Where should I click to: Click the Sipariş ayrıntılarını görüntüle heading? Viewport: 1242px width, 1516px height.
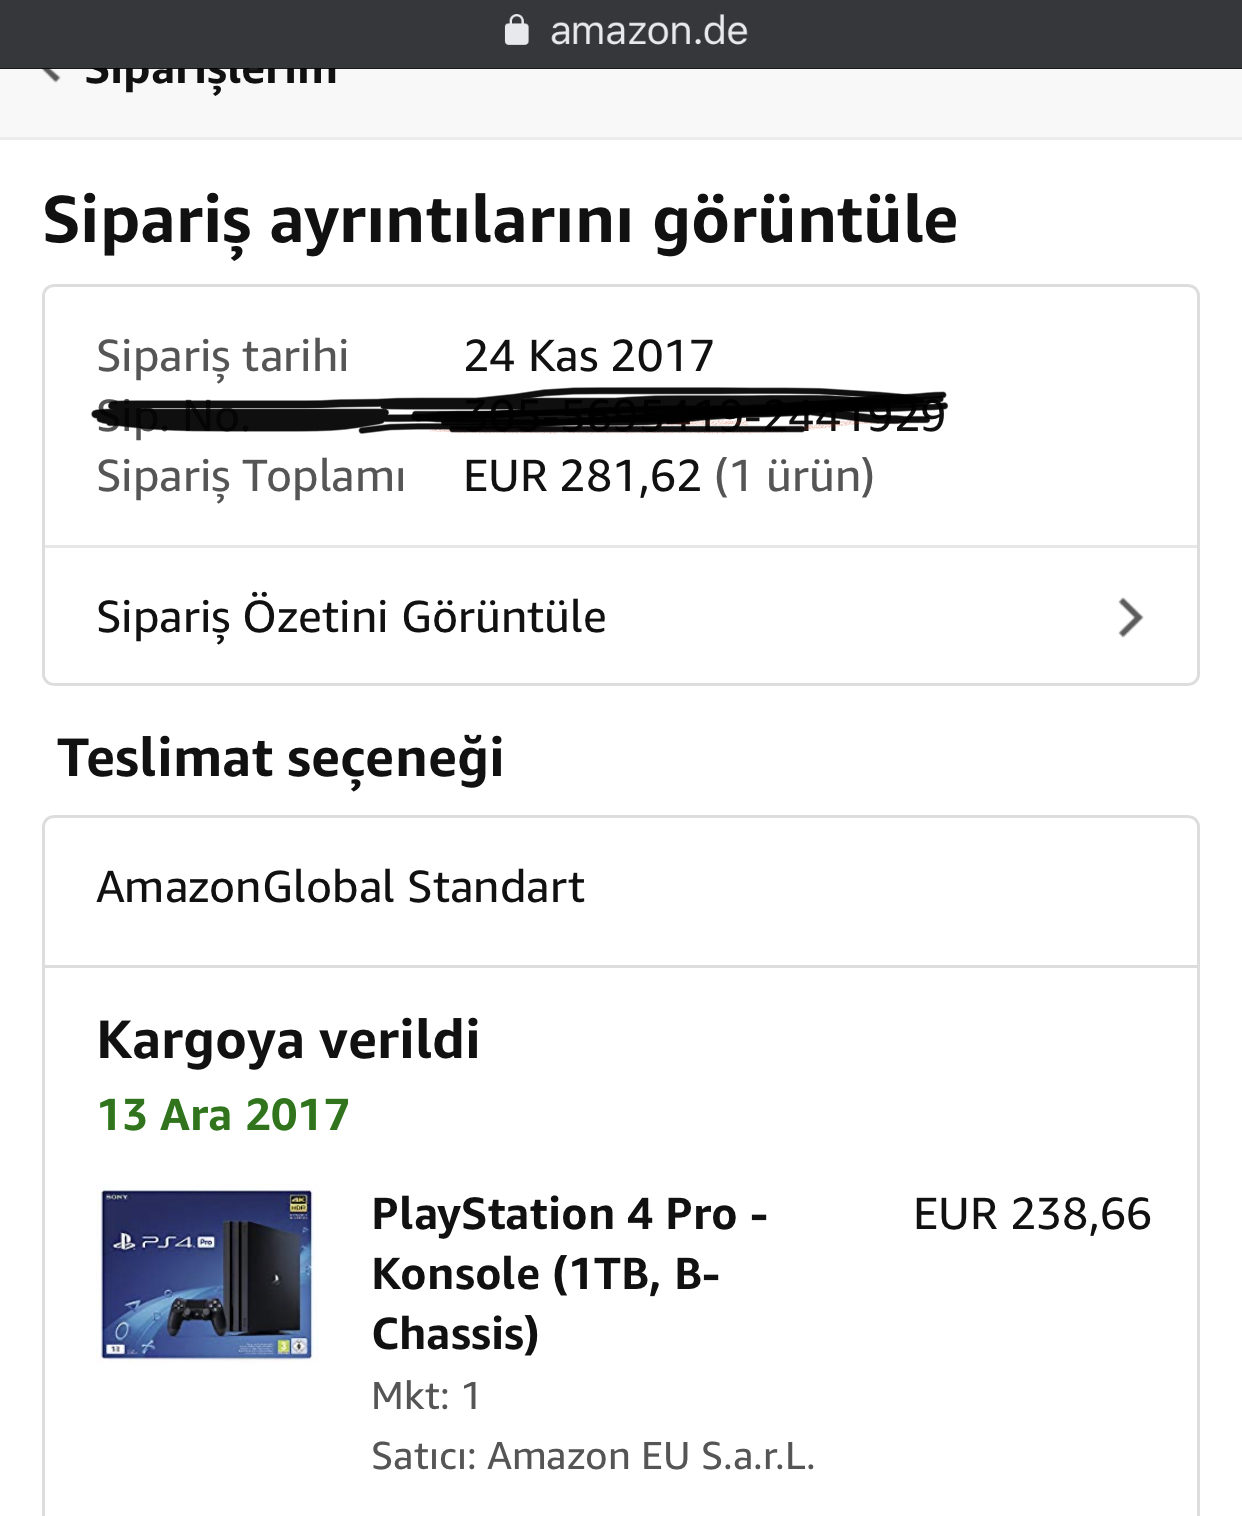(500, 221)
